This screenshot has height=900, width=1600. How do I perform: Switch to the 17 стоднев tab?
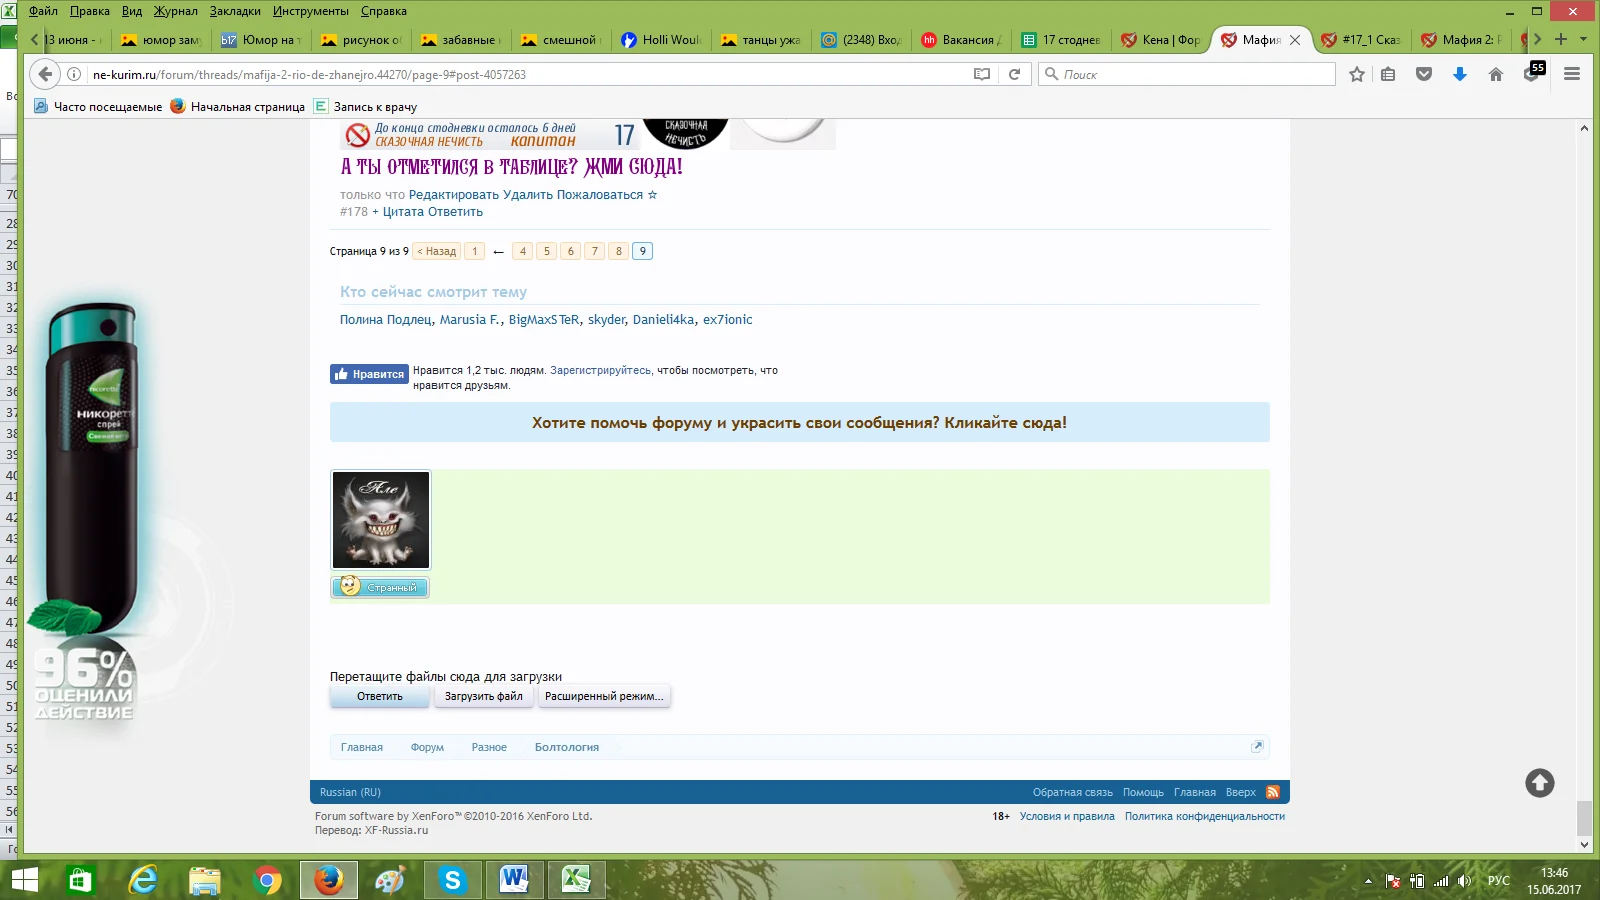pyautogui.click(x=1060, y=40)
